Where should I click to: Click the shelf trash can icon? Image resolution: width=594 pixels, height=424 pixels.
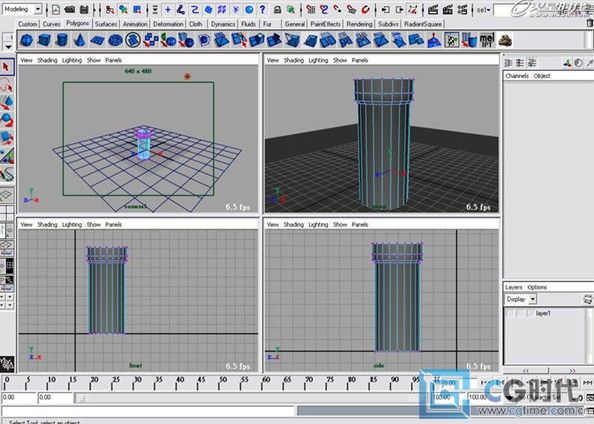(x=590, y=23)
